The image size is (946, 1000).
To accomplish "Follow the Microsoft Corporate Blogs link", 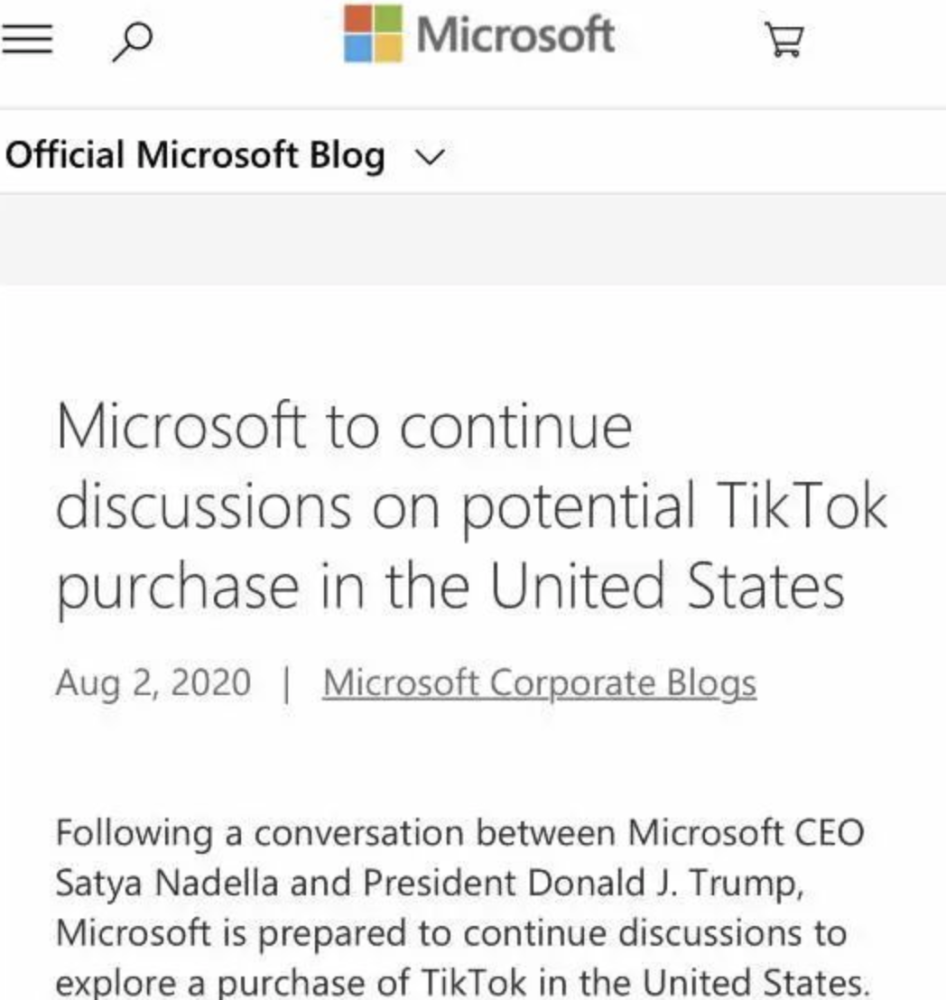I will 540,683.
